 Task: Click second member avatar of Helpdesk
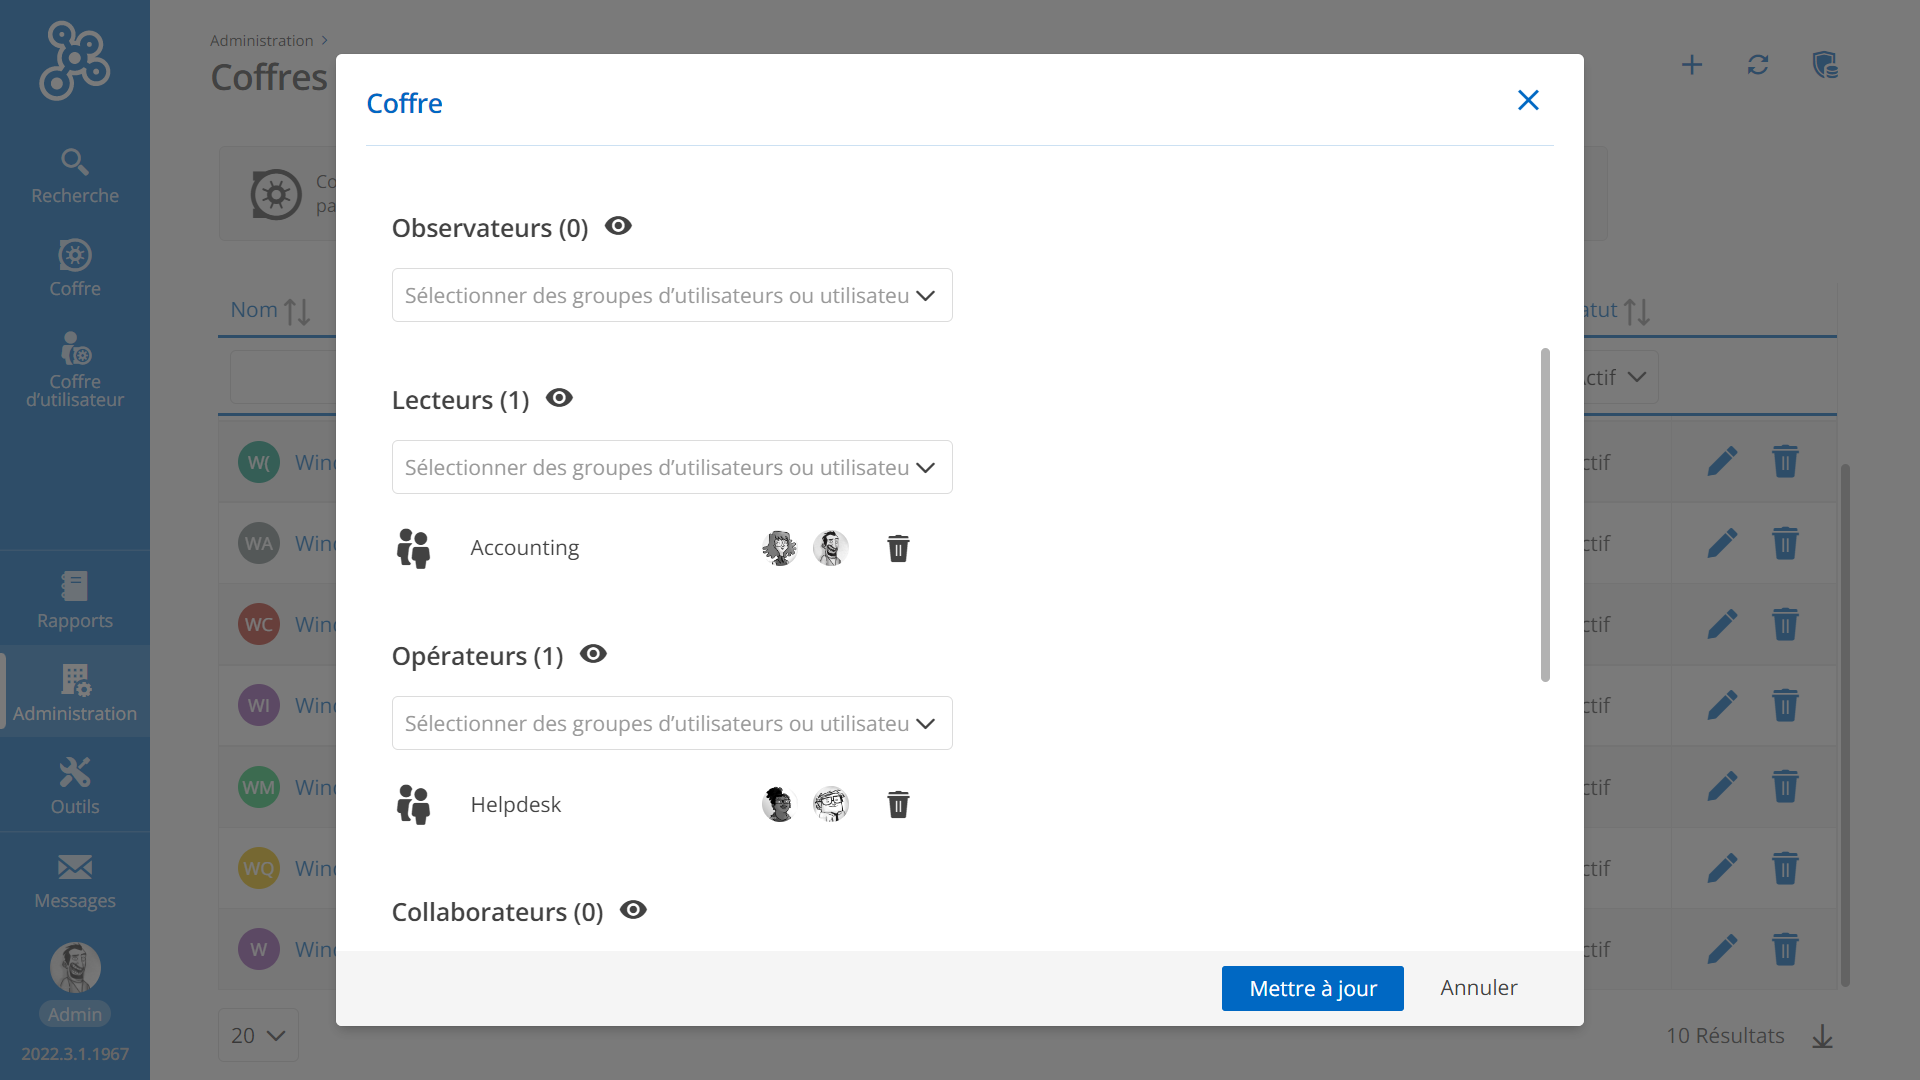pos(830,804)
